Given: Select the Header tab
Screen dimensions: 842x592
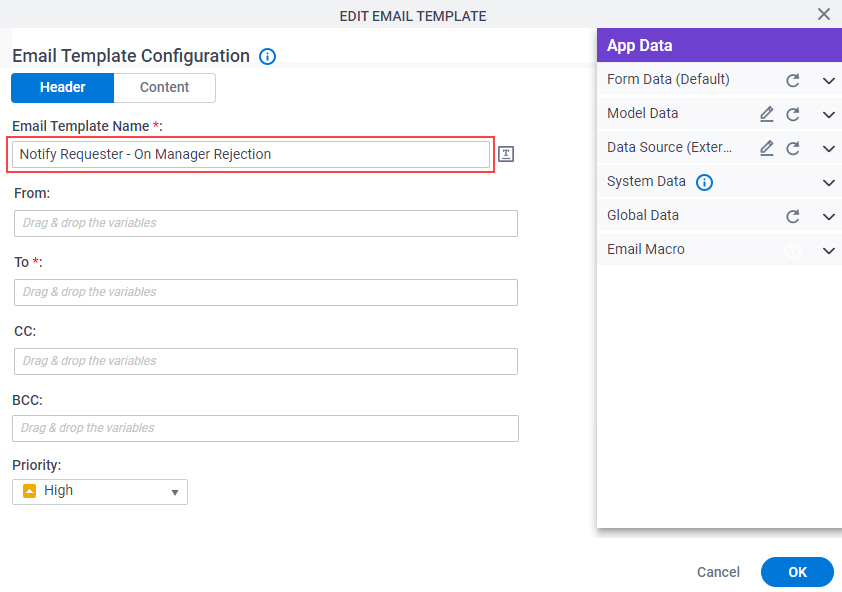Looking at the screenshot, I should coord(62,88).
